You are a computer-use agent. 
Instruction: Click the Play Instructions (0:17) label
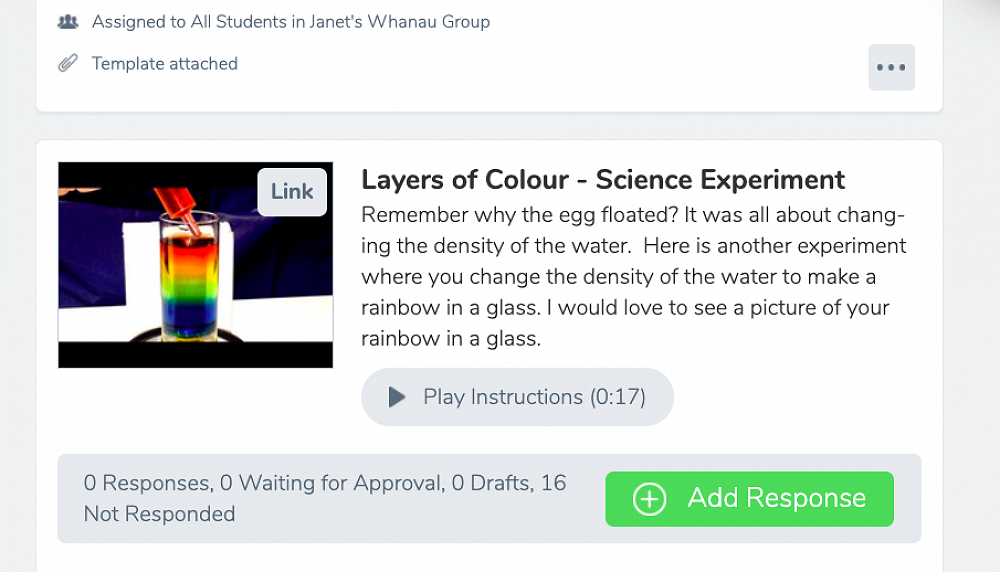point(534,397)
